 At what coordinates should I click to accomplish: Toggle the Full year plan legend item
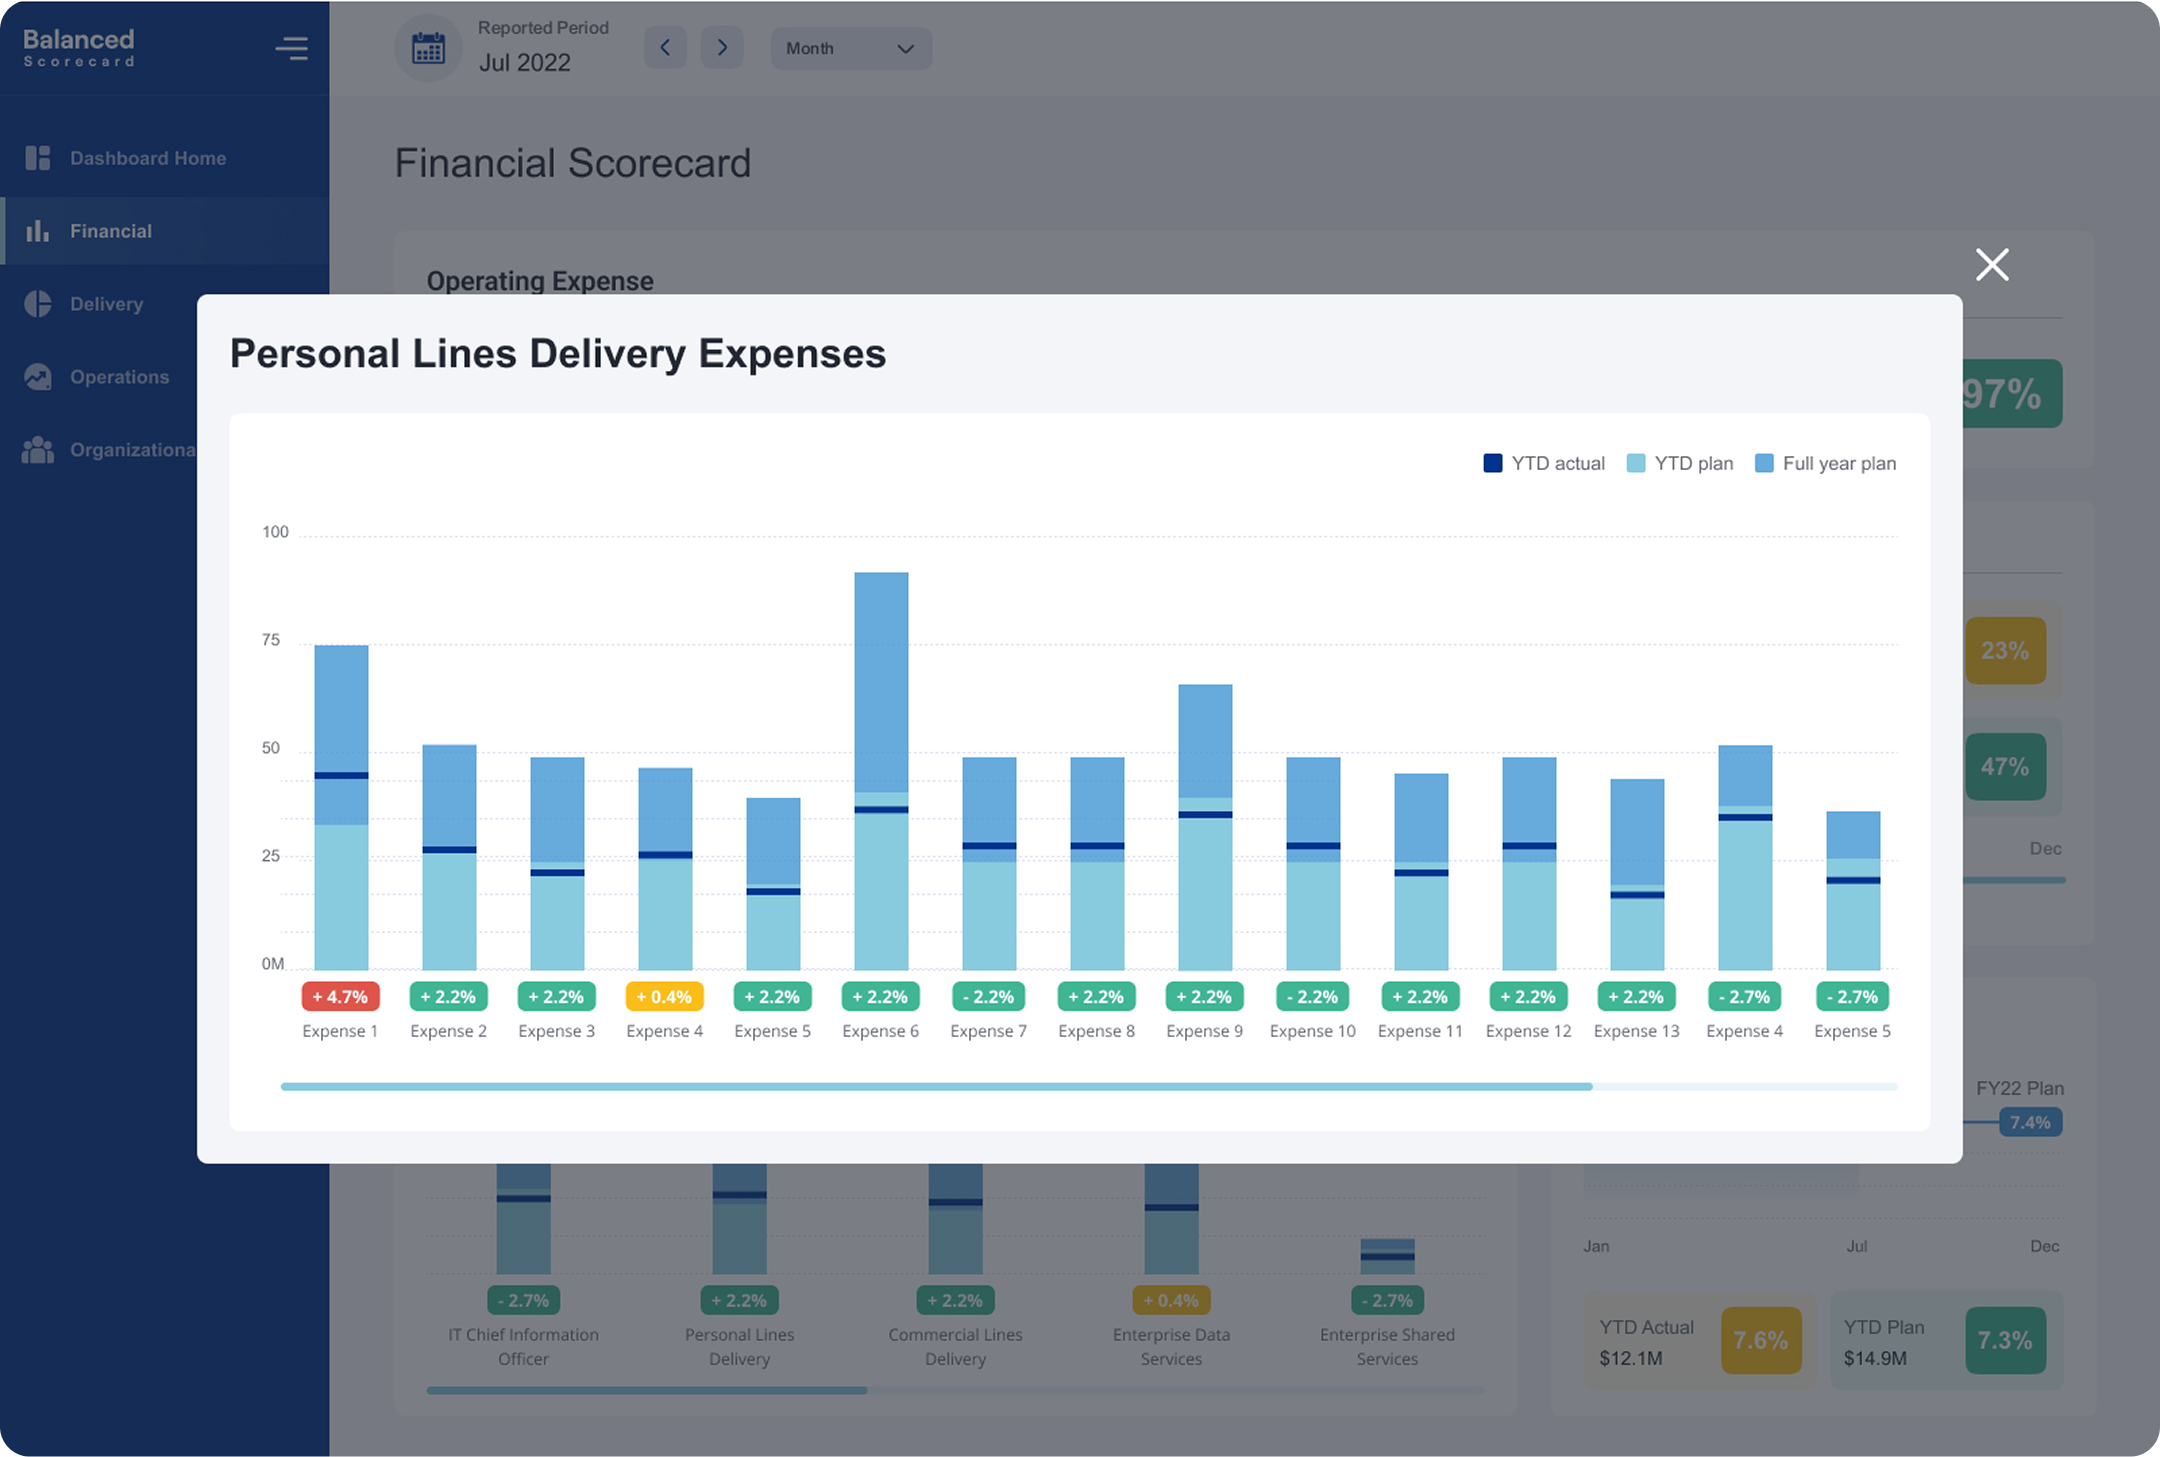tap(1825, 463)
